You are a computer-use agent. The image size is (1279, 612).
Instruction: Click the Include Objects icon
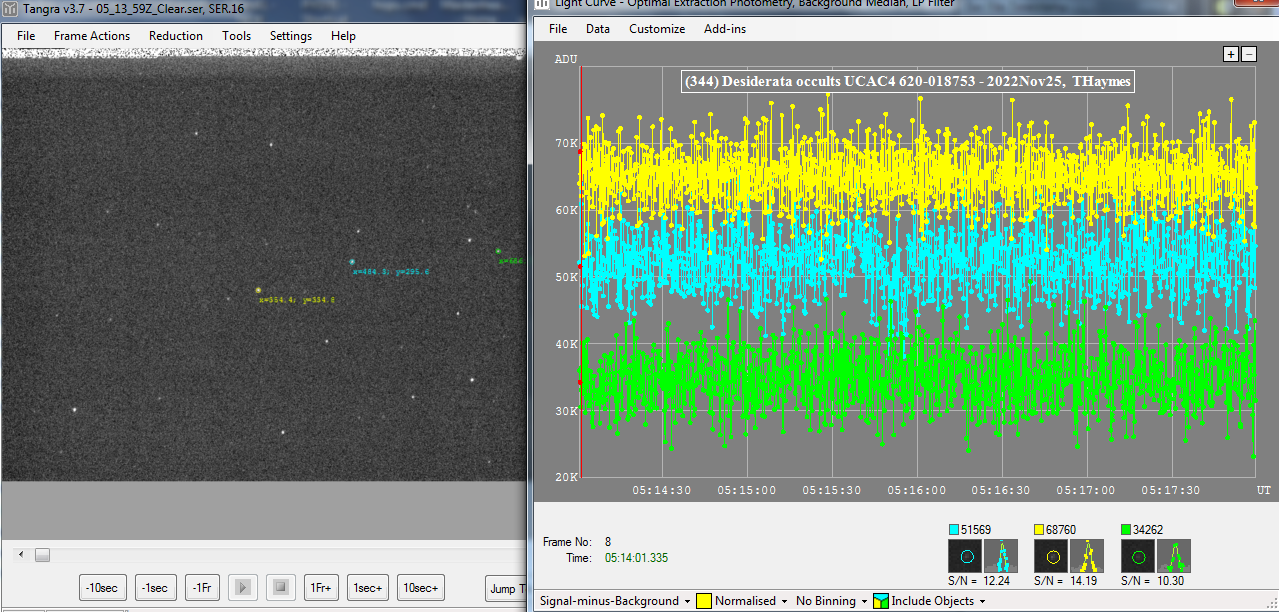881,601
